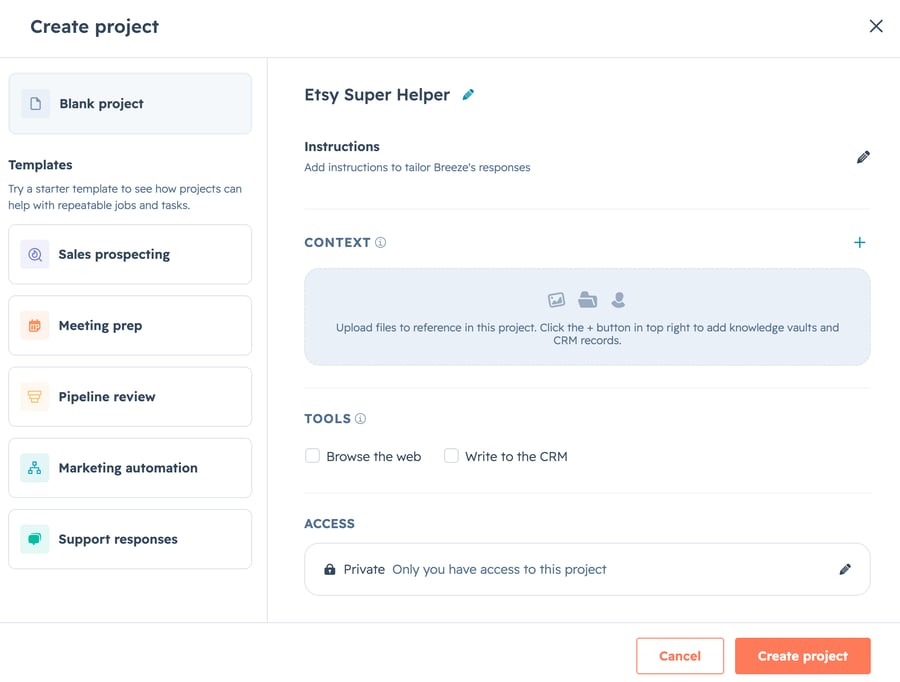Close the Create project dialog
Screen dimensions: 900x682
click(876, 26)
